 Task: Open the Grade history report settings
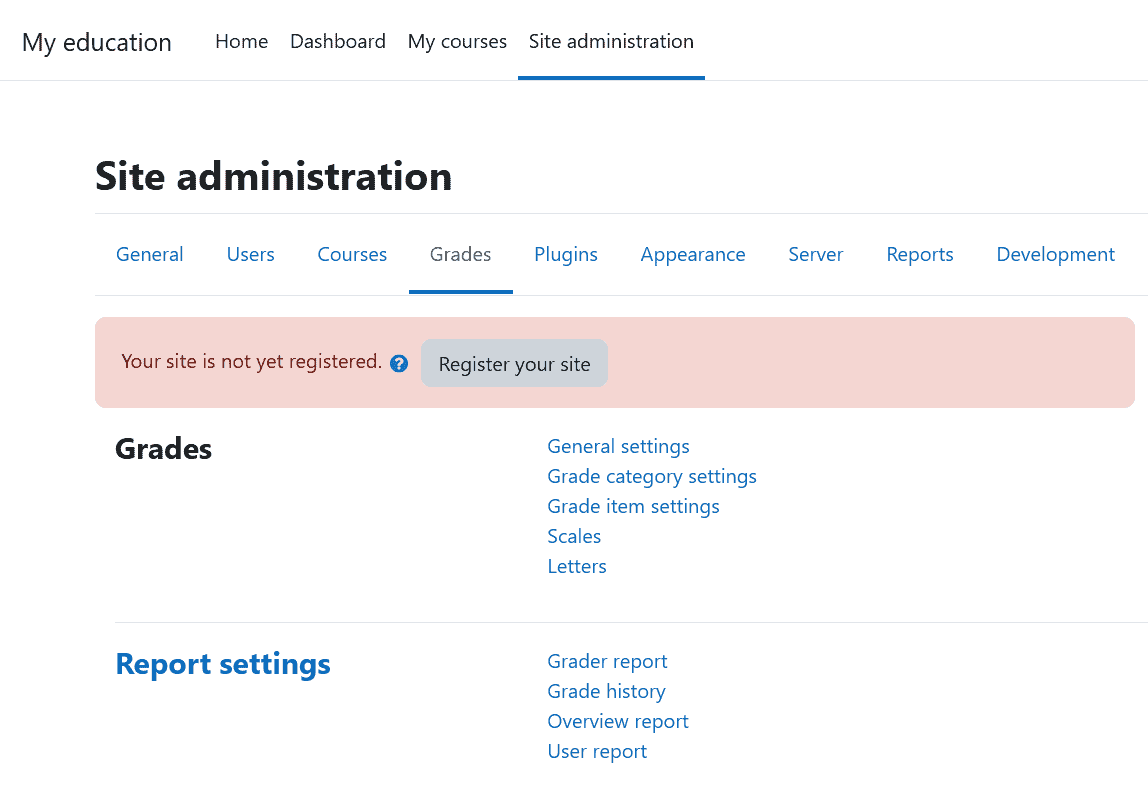click(606, 691)
